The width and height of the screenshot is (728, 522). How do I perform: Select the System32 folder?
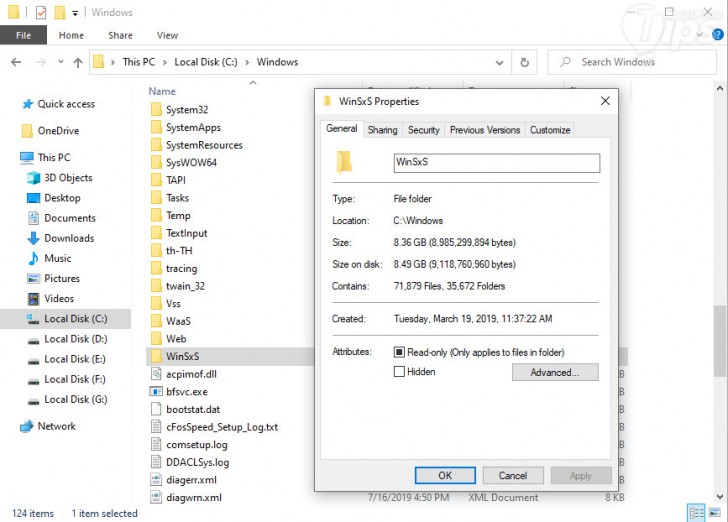point(179,110)
